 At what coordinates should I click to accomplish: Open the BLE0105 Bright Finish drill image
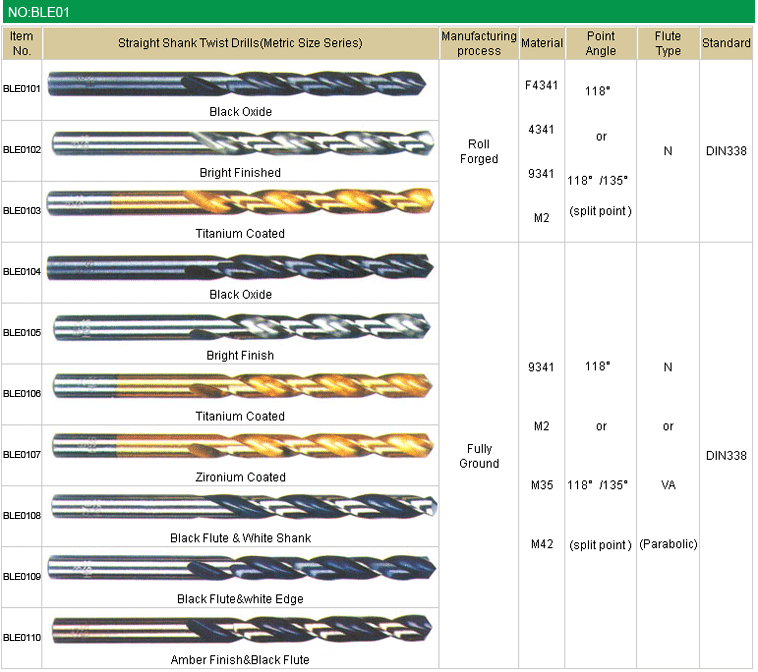pyautogui.click(x=240, y=327)
